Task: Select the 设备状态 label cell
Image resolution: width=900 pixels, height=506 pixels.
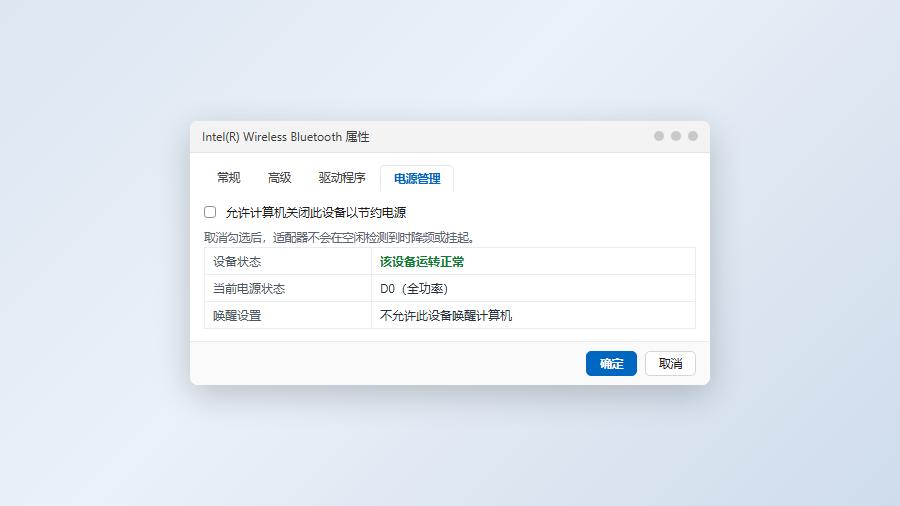Action: click(288, 262)
